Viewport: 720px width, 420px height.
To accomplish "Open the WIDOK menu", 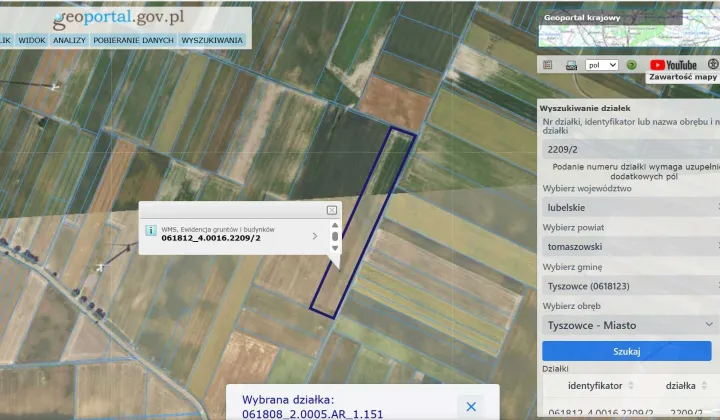I will 32,40.
